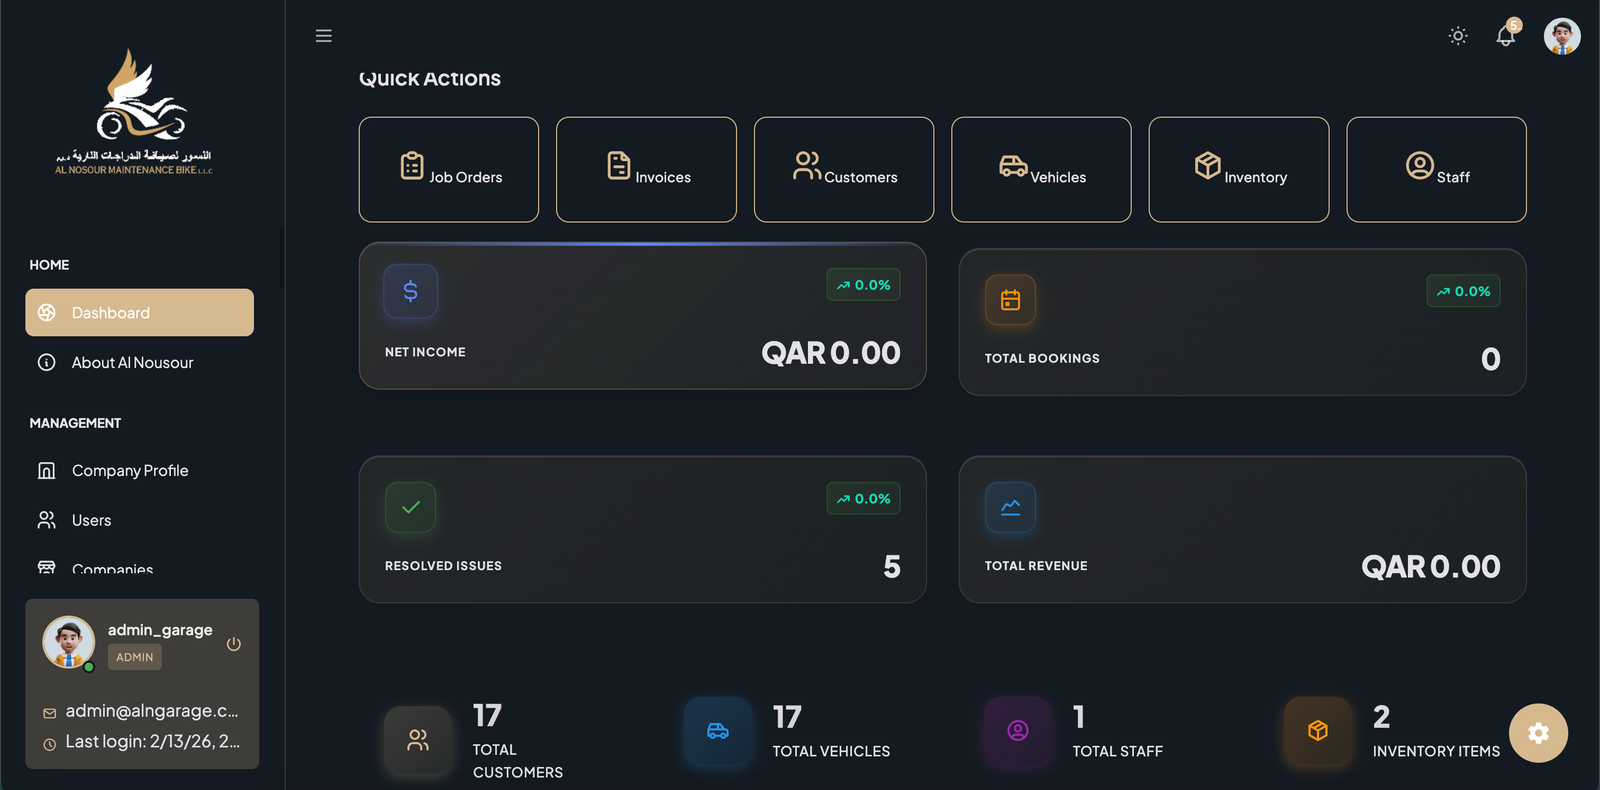
Task: Open Company Profile in Management
Action: pyautogui.click(x=130, y=471)
